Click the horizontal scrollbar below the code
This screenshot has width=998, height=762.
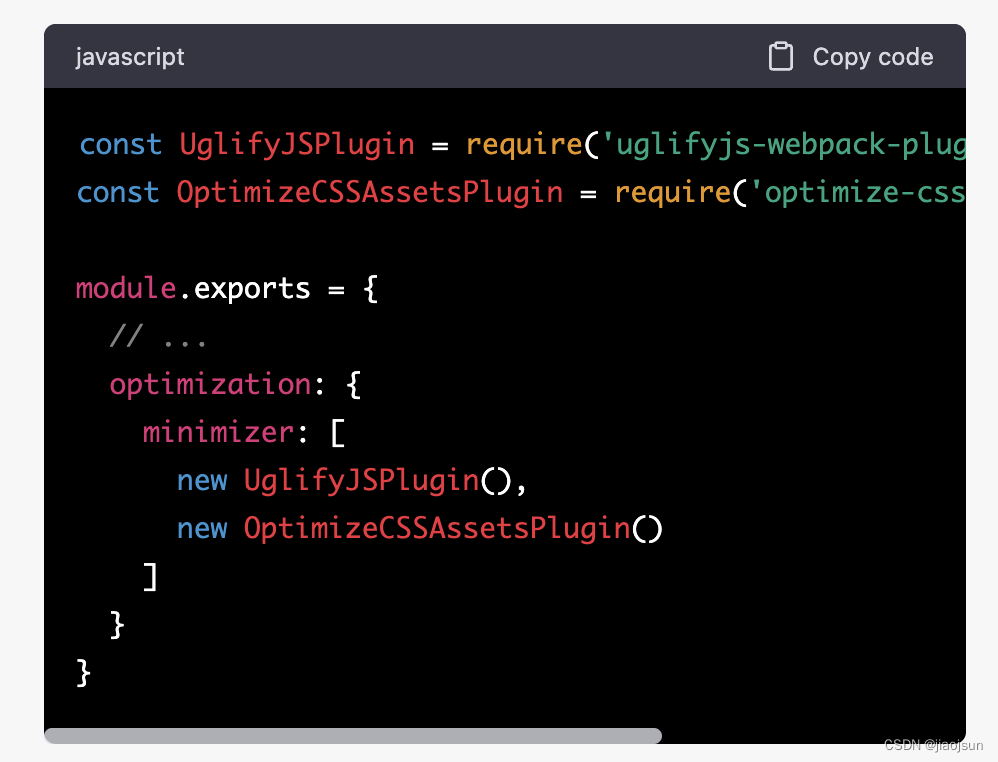click(x=355, y=735)
